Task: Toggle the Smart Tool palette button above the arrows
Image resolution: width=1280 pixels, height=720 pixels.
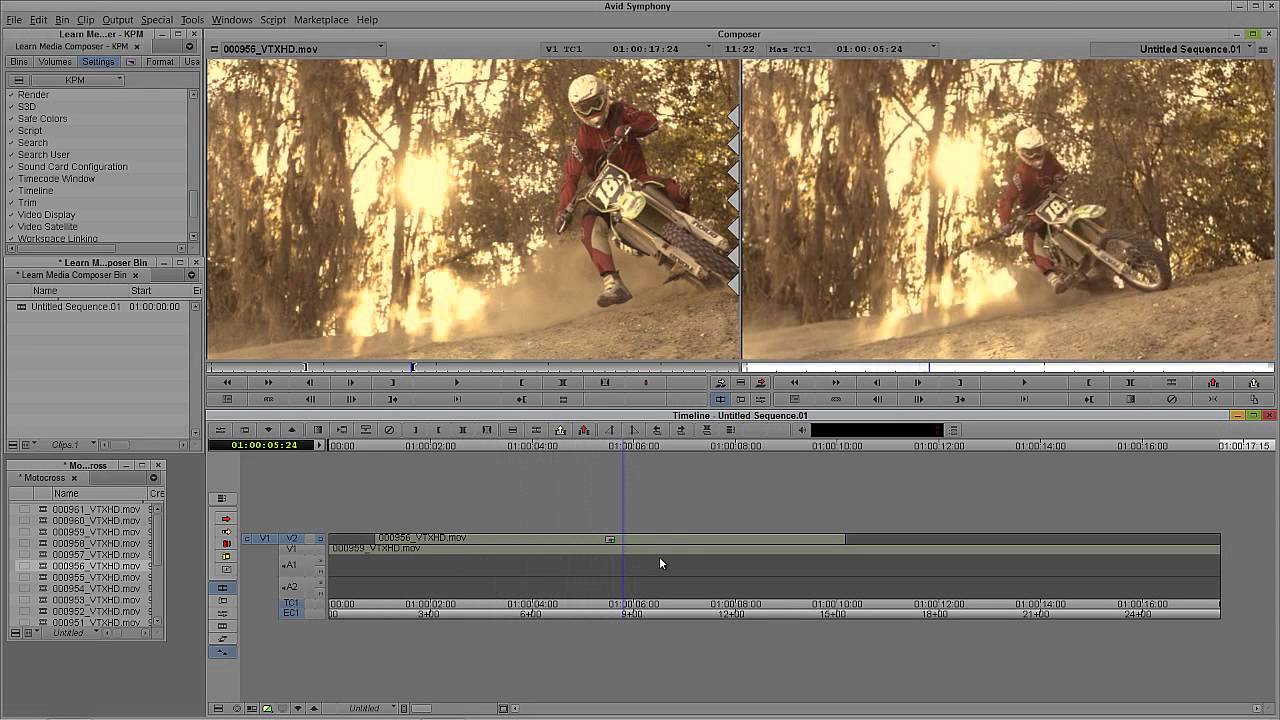Action: click(222, 498)
